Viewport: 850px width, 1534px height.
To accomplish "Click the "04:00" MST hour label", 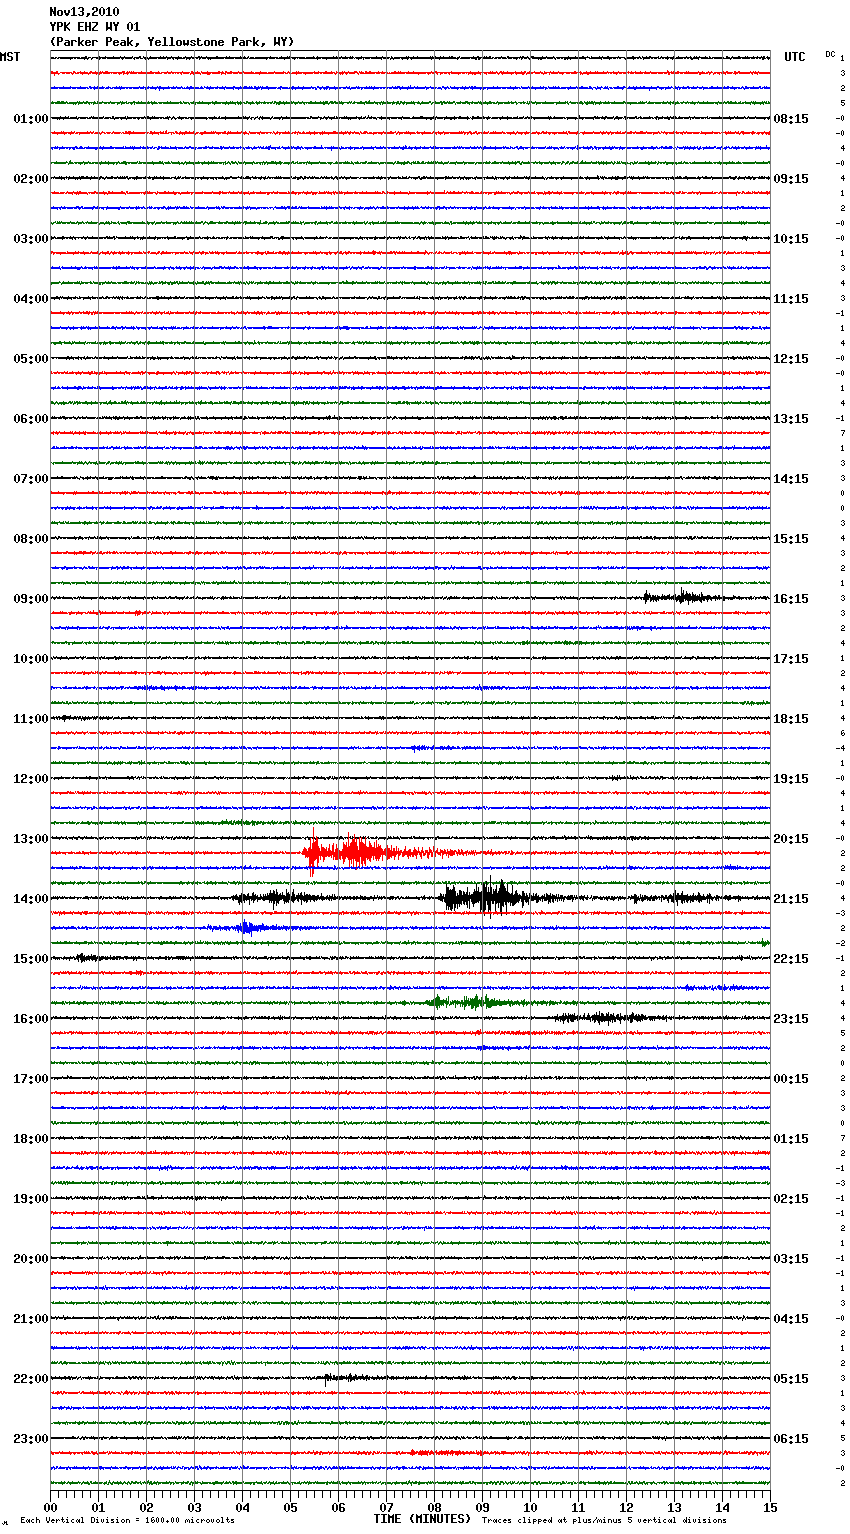I will tap(31, 299).
